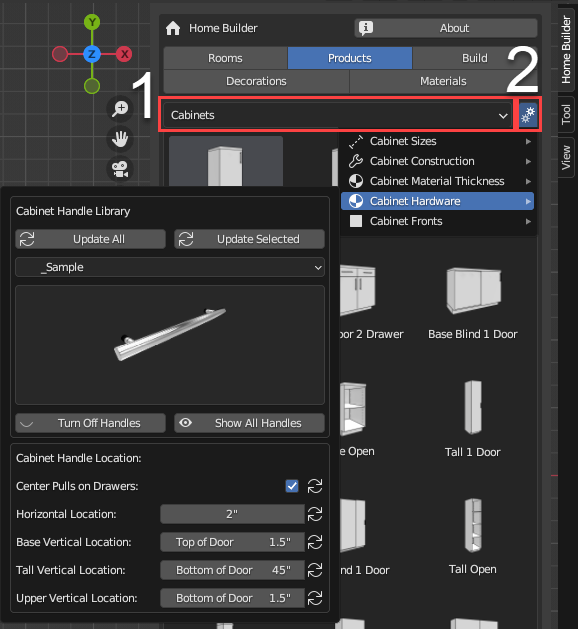The width and height of the screenshot is (578, 629).
Task: Show All Handles with eye button
Action: pyautogui.click(x=249, y=423)
